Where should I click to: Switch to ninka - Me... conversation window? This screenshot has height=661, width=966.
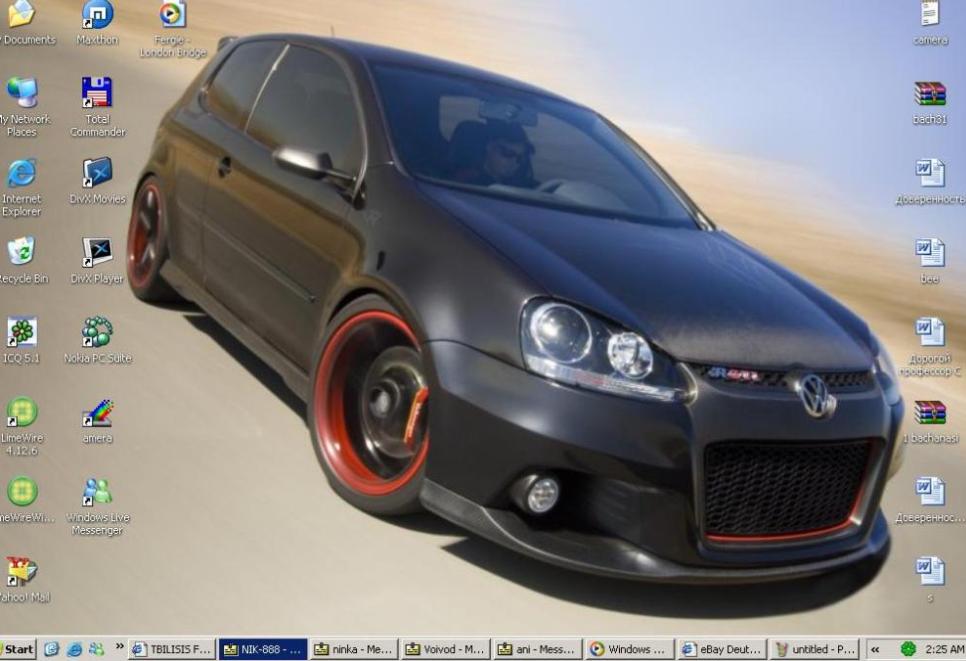pos(354,649)
